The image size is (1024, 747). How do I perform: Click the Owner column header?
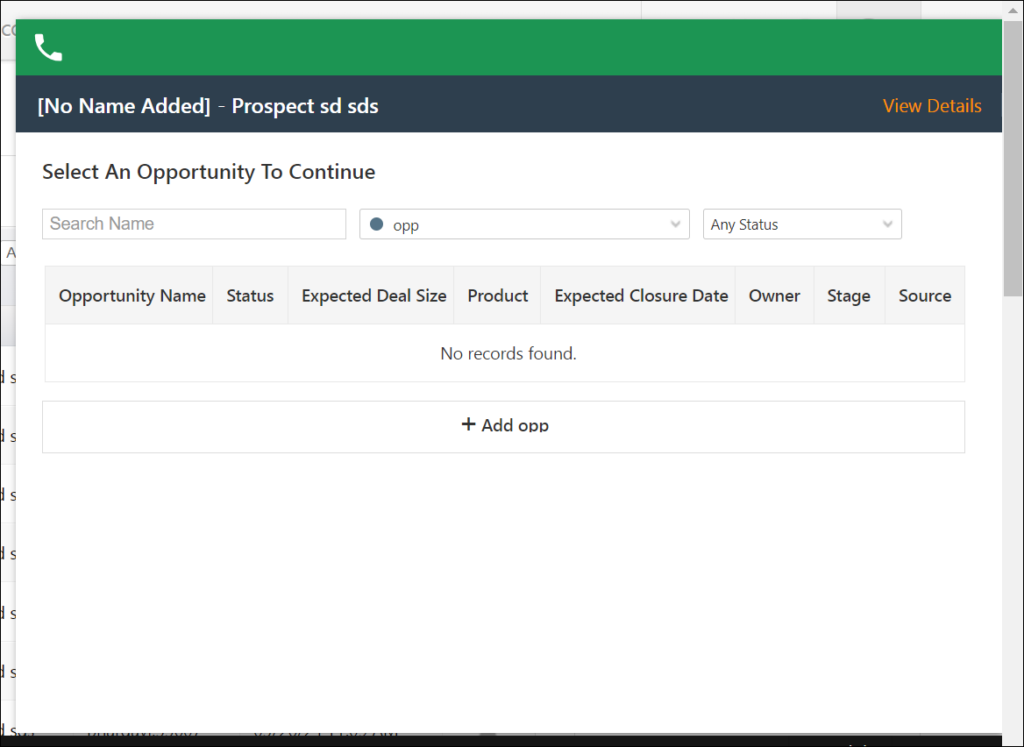pyautogui.click(x=774, y=296)
